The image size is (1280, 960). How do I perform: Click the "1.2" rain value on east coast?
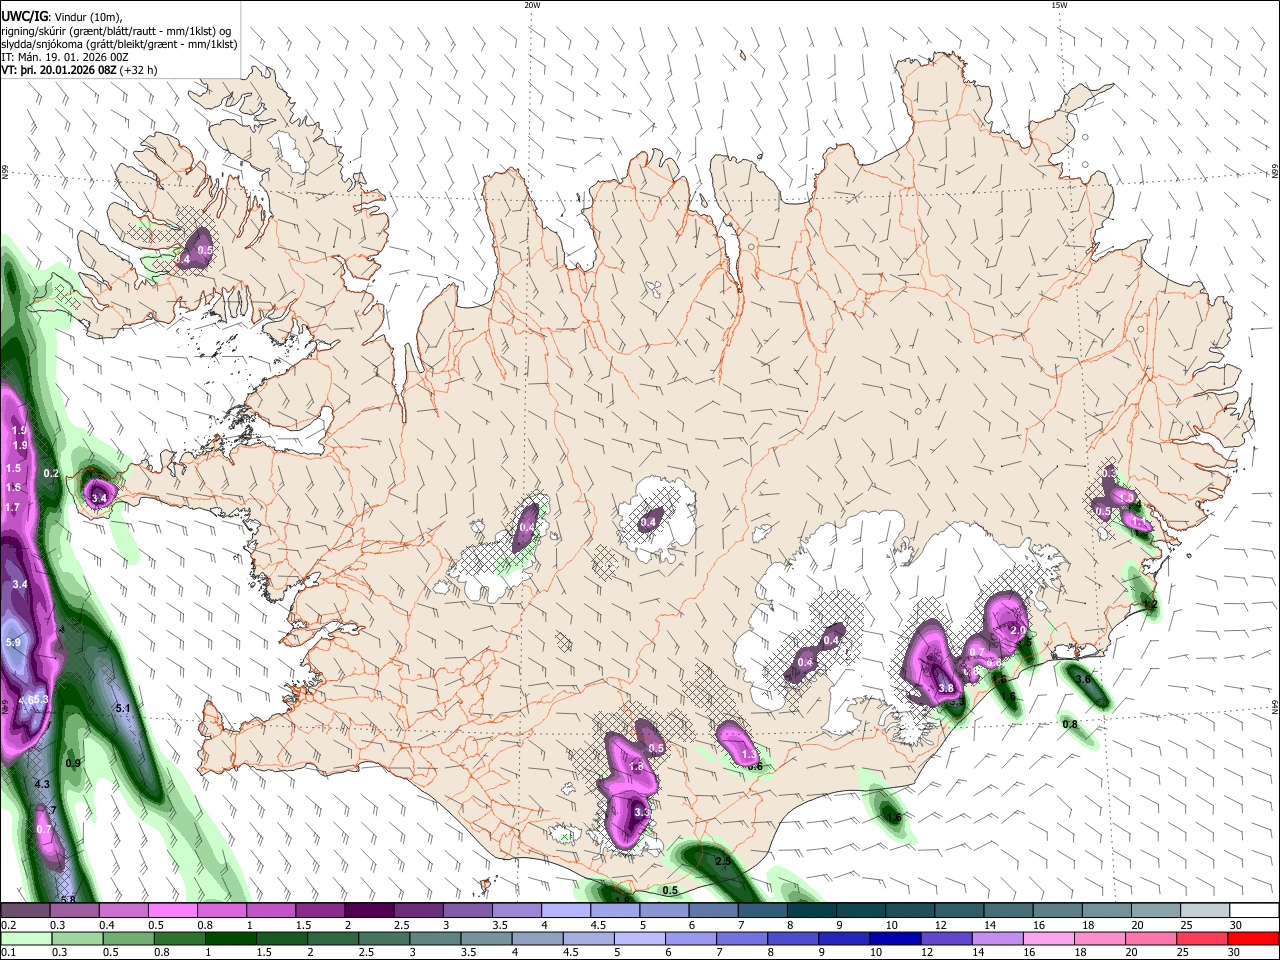pos(1150,604)
